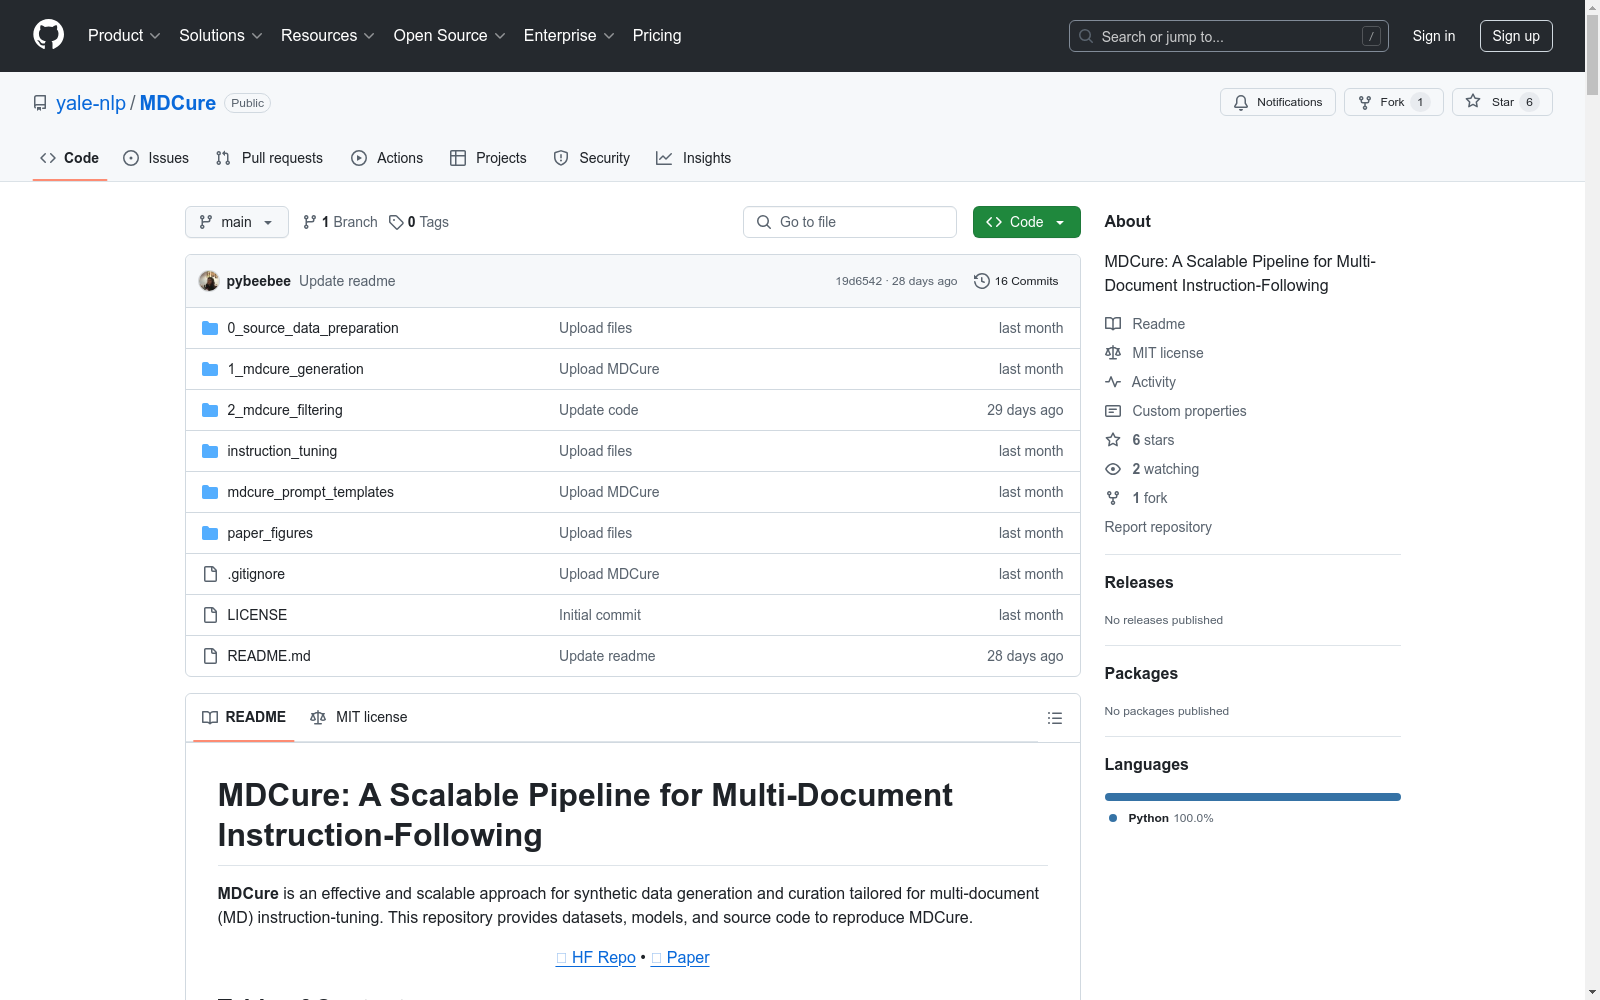The width and height of the screenshot is (1600, 1000).
Task: Click the Report repository link
Action: tap(1158, 527)
